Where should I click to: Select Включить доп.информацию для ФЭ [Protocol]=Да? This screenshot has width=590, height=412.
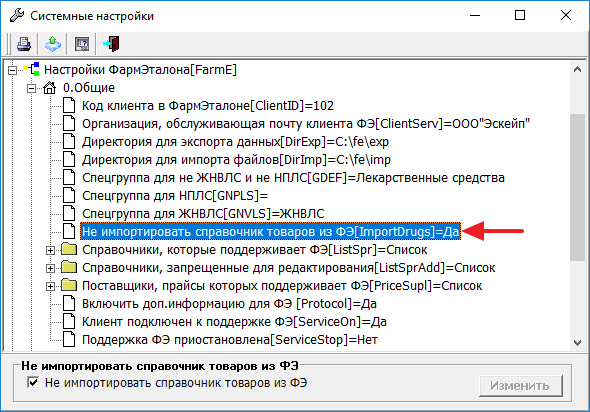click(x=229, y=304)
